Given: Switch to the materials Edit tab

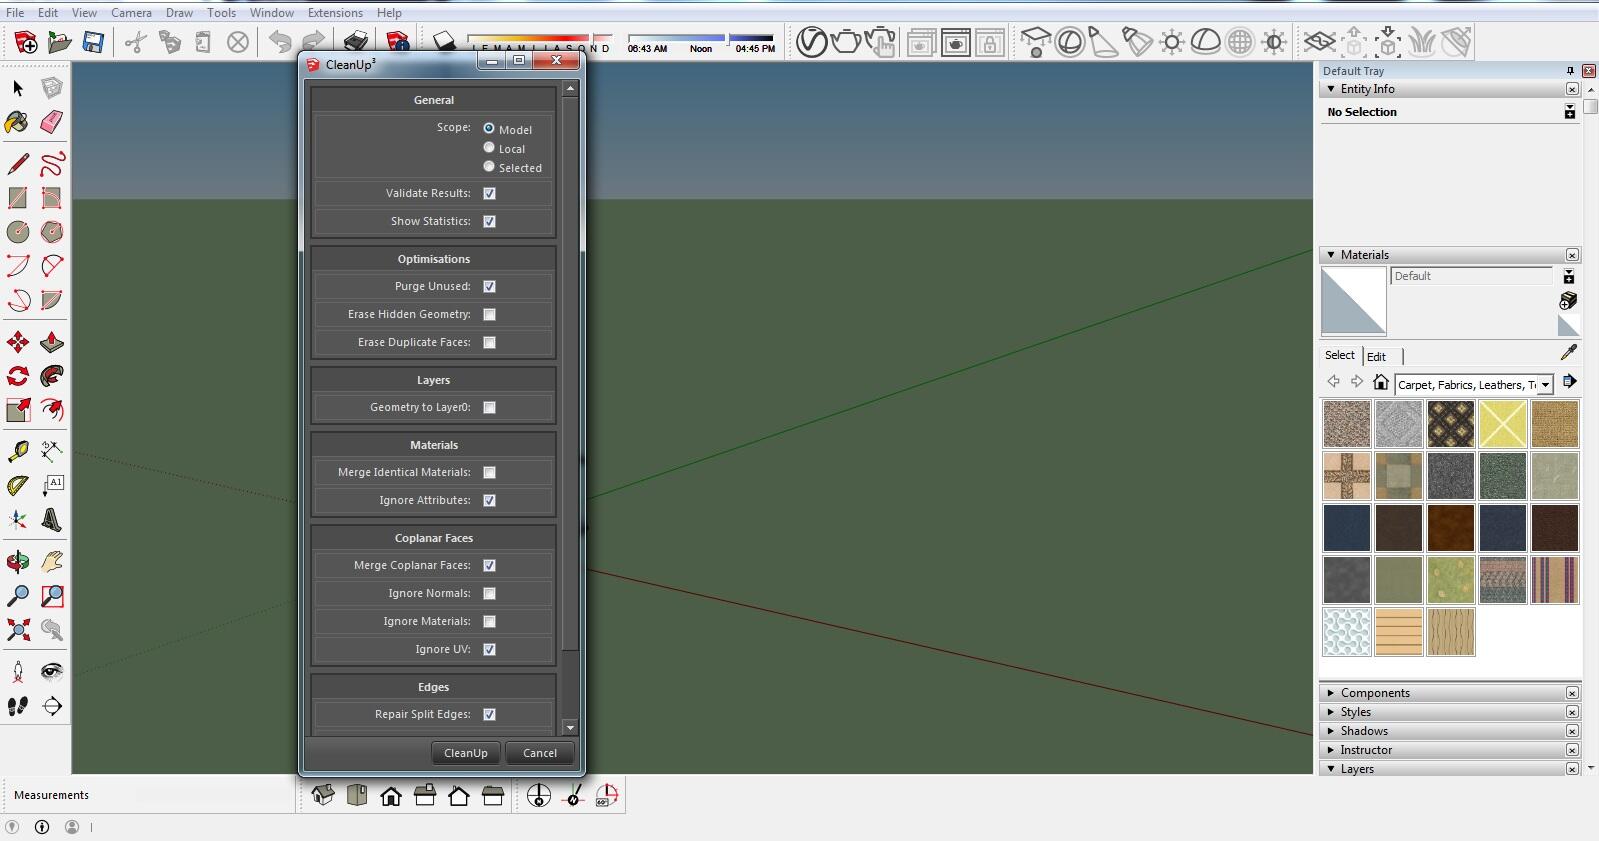Looking at the screenshot, I should click(1376, 357).
